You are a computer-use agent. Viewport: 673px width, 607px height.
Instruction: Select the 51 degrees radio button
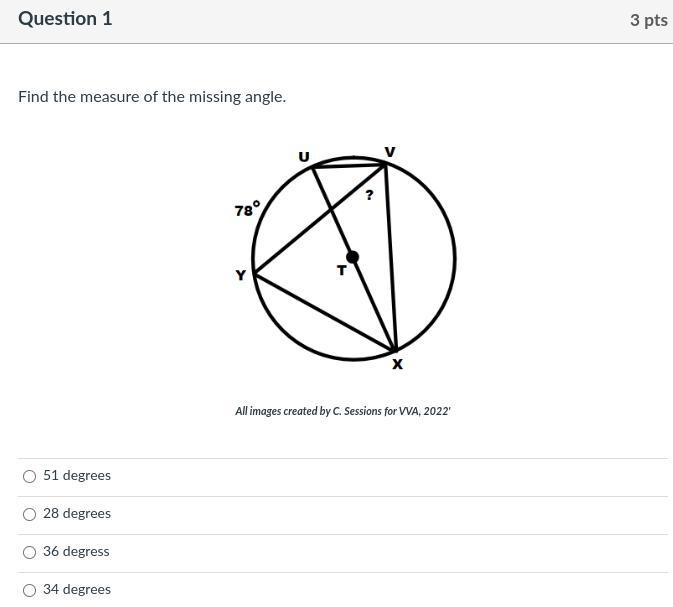coord(29,476)
